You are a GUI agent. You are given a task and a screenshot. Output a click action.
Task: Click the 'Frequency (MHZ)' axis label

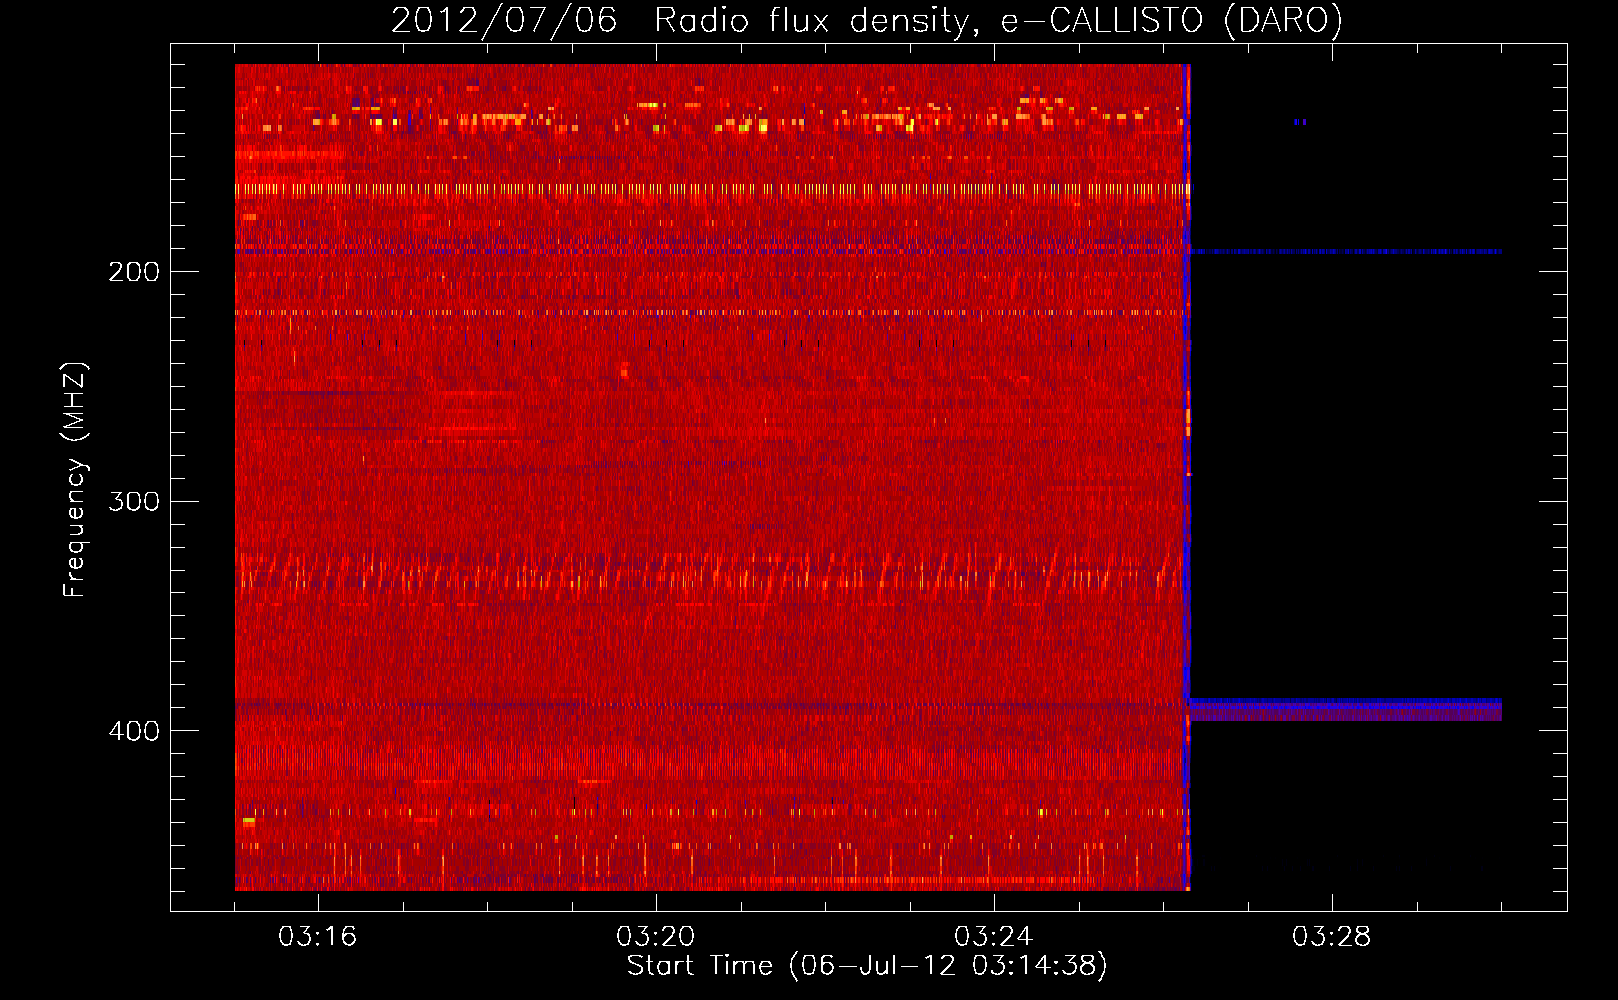click(x=75, y=479)
